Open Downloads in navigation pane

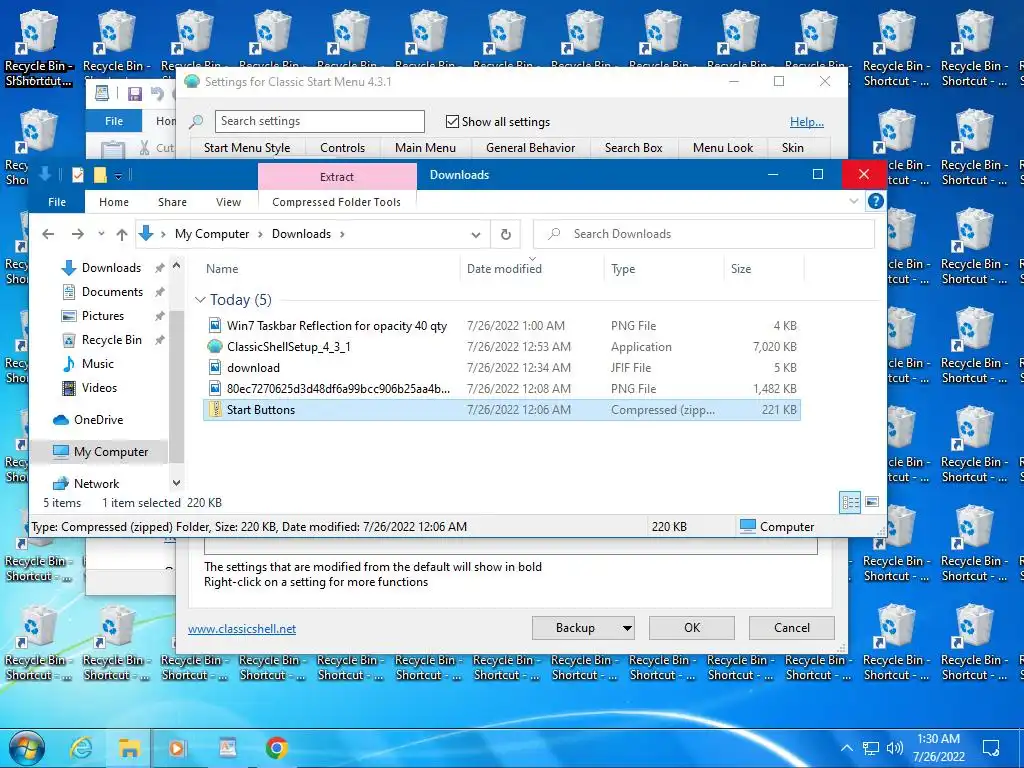111,268
